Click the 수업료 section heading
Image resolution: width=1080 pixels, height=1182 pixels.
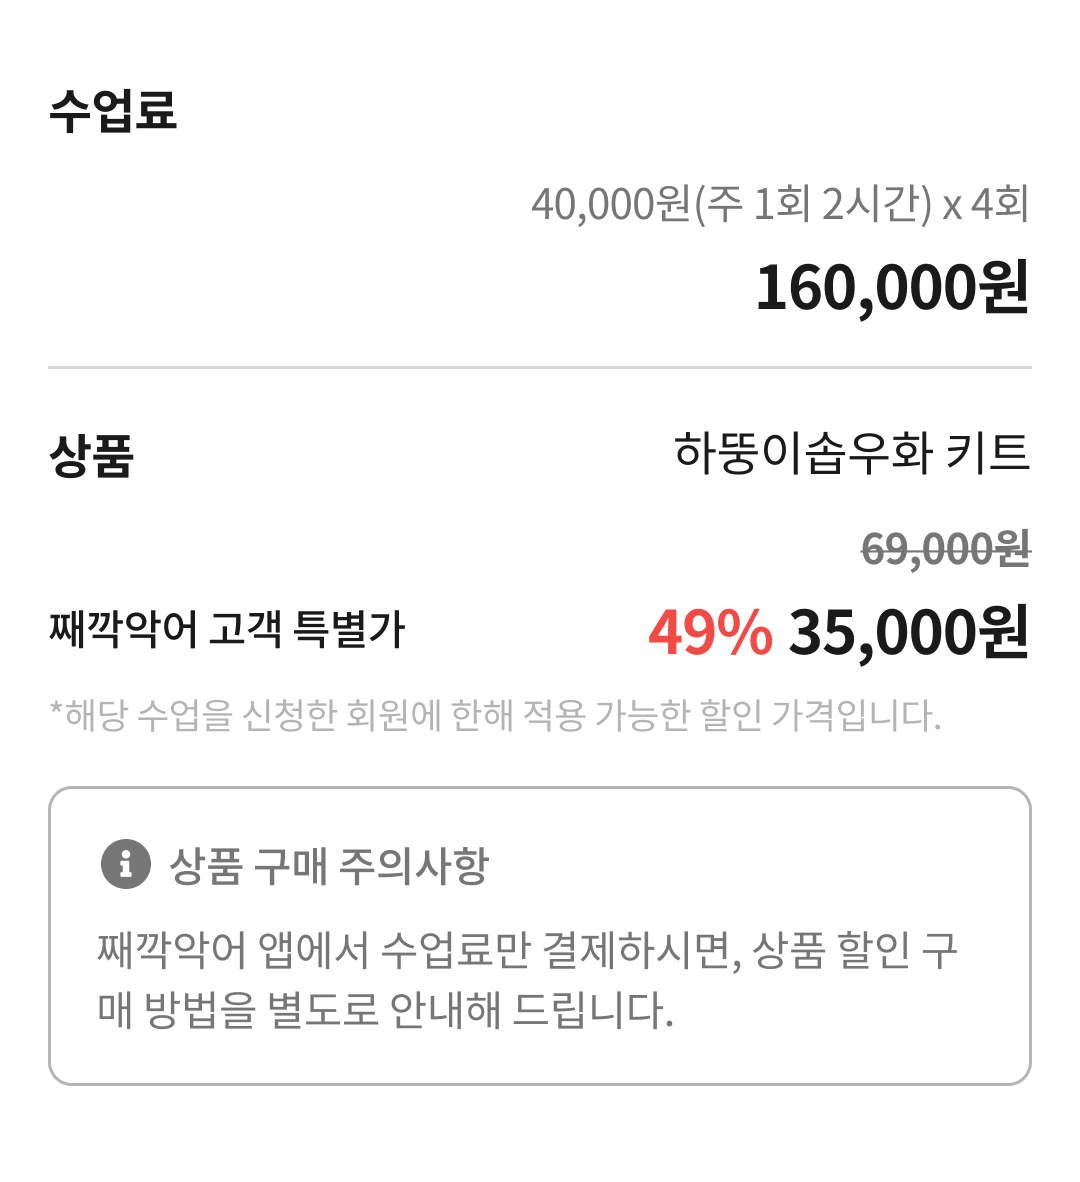pos(113,110)
